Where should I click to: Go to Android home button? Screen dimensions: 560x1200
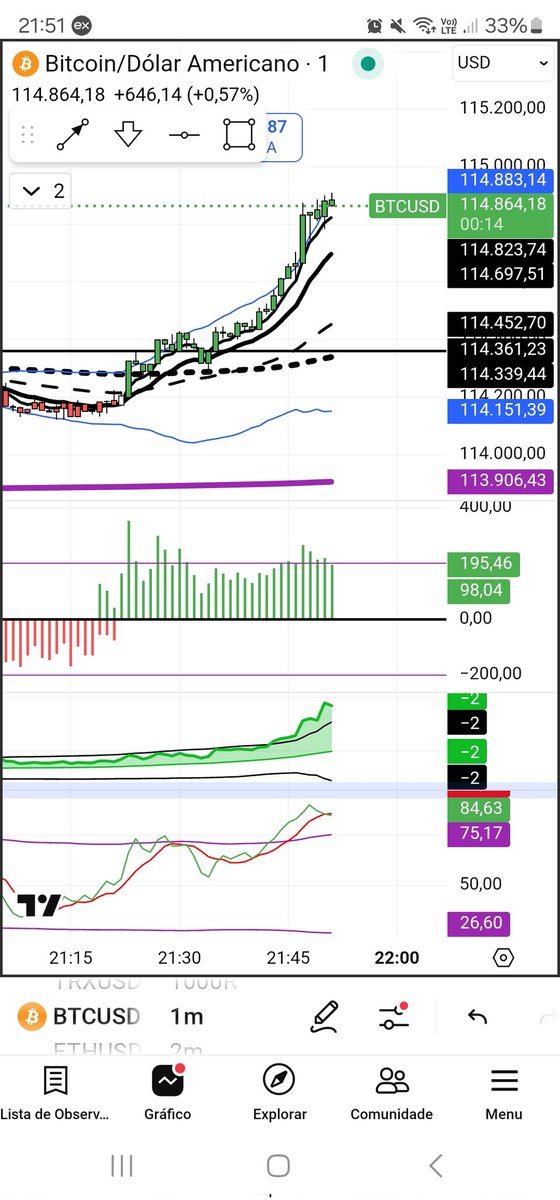point(279,1165)
